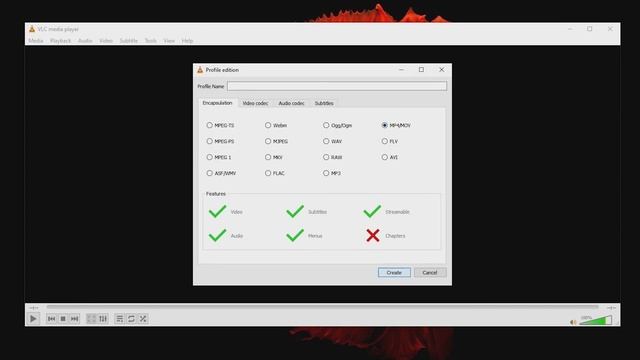Select Webm encapsulation option
This screenshot has height=360, width=640.
point(276,125)
